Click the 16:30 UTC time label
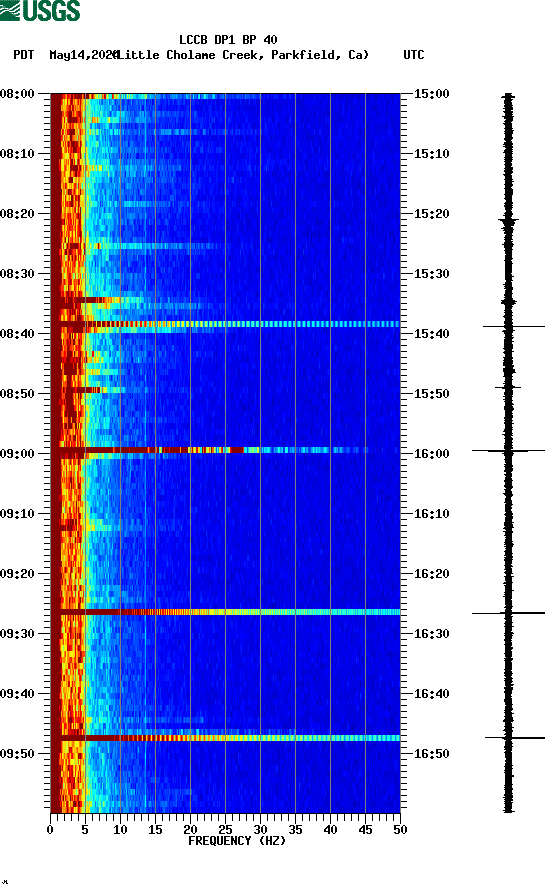 (x=431, y=634)
